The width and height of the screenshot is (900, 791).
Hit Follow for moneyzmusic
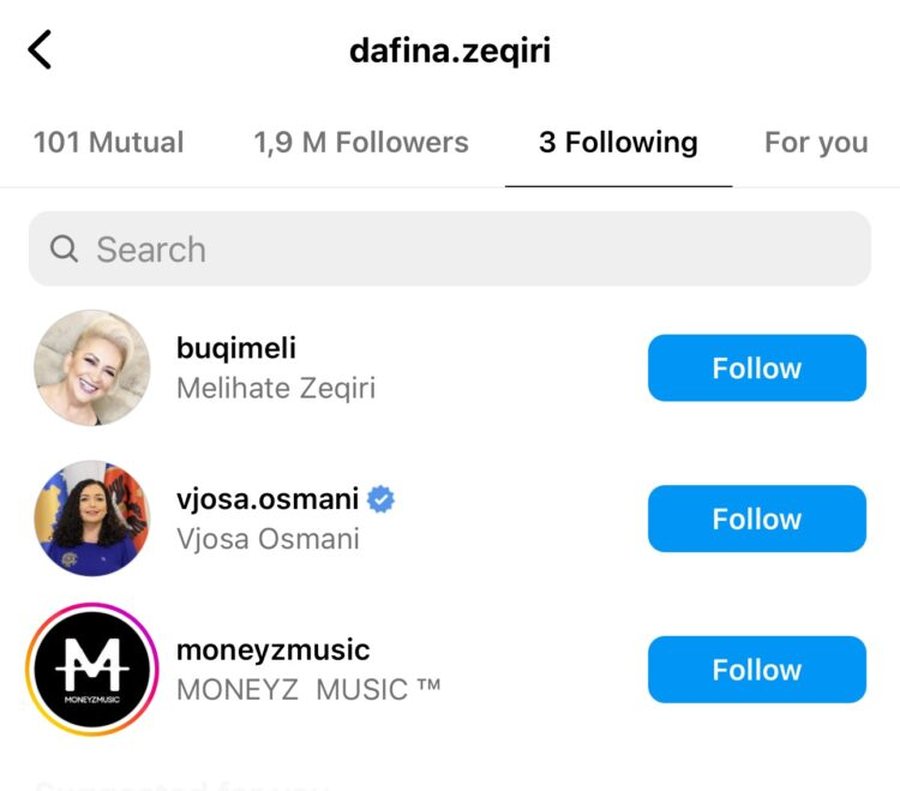click(756, 669)
